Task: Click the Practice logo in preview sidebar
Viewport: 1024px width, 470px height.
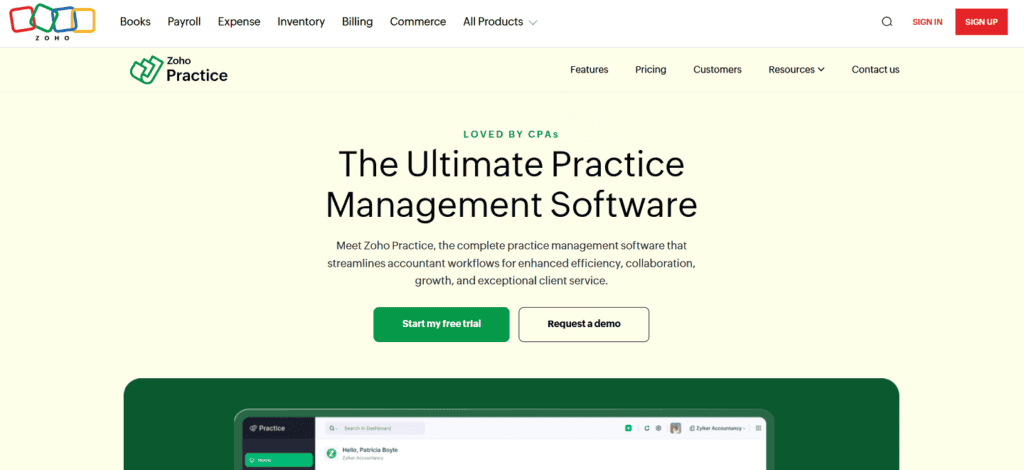Action: pyautogui.click(x=267, y=428)
